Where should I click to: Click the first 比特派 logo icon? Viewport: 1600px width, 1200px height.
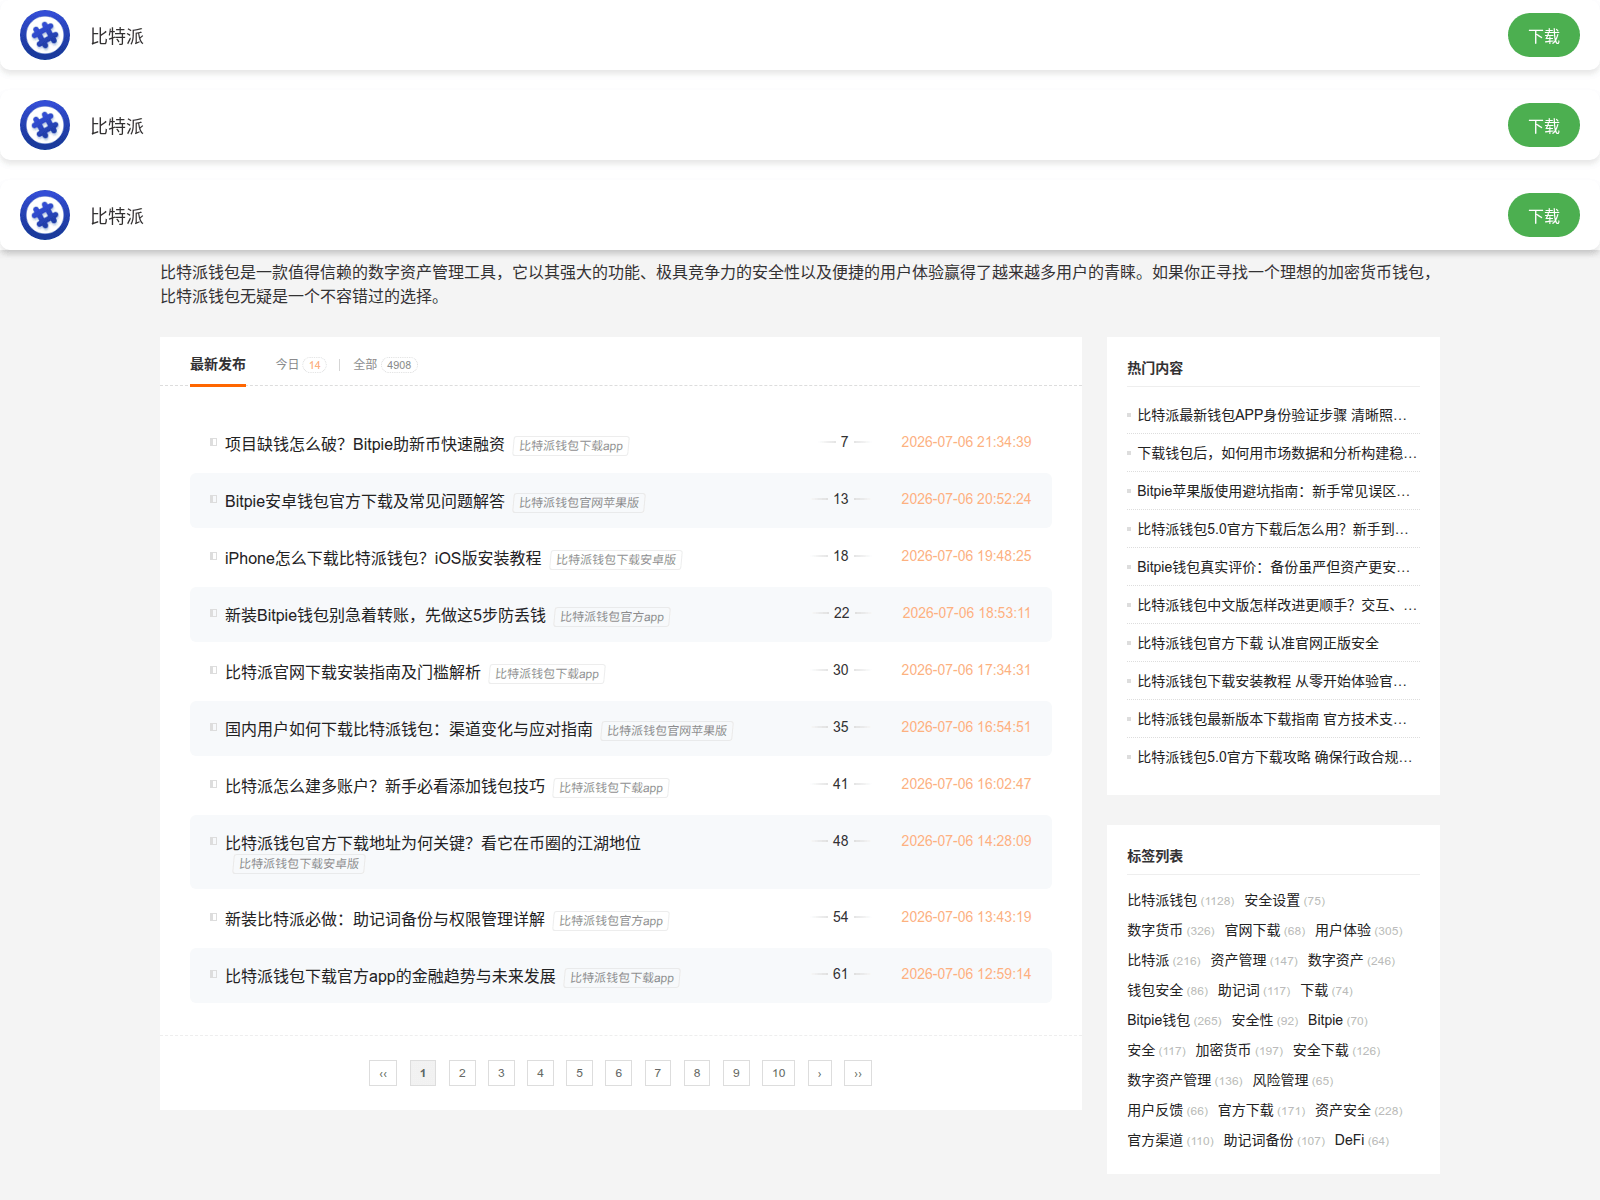click(45, 35)
